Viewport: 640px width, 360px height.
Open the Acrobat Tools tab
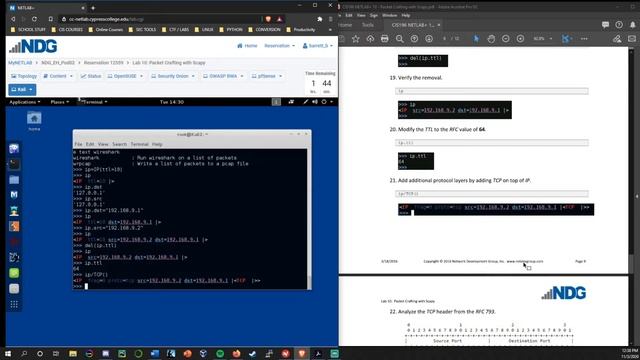[368, 25]
